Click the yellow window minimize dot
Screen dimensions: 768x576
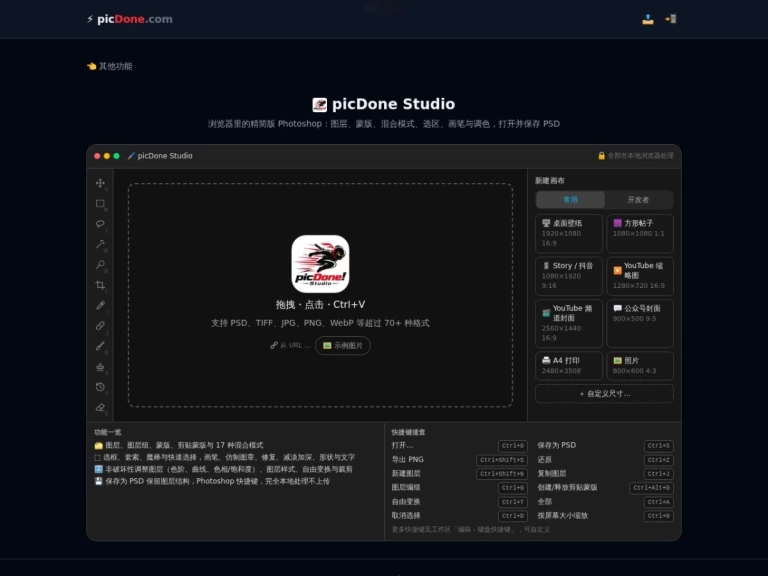pyautogui.click(x=107, y=156)
